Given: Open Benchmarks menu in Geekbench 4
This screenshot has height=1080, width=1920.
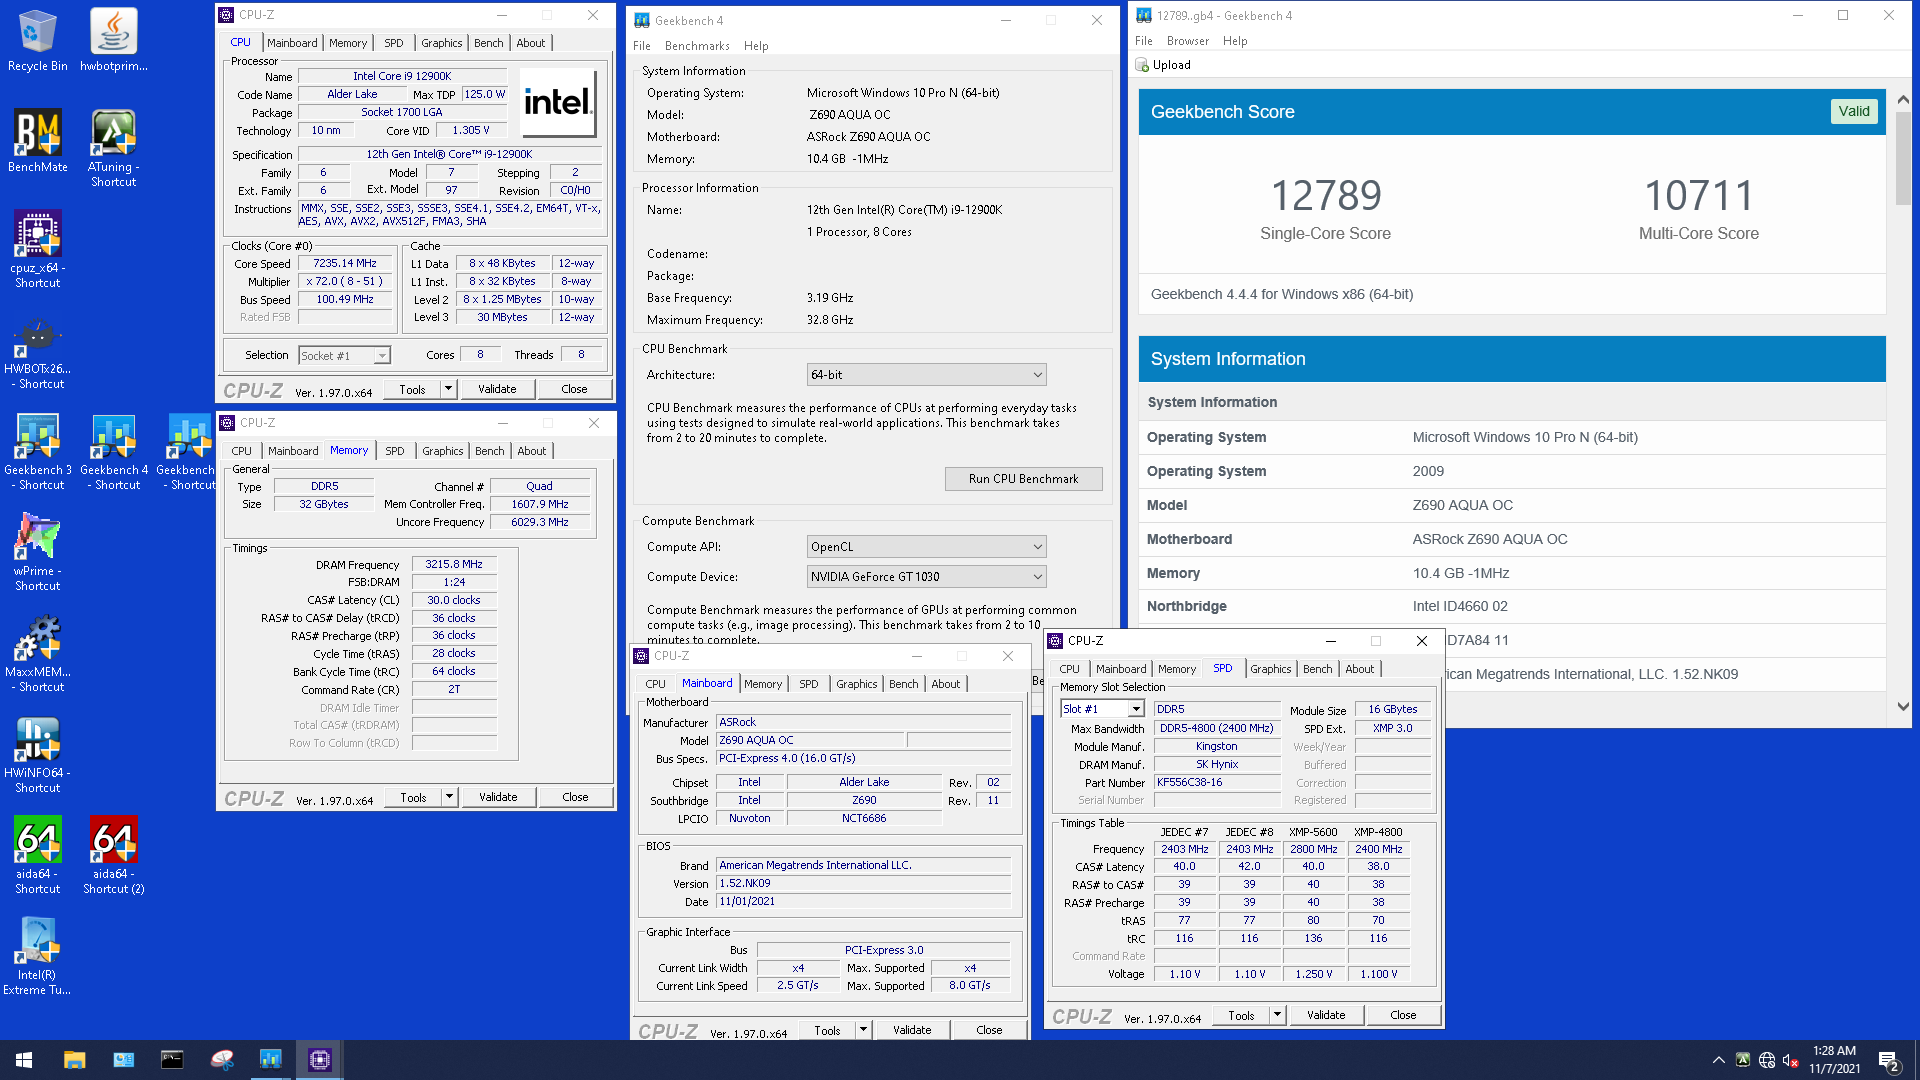Looking at the screenshot, I should (x=697, y=46).
